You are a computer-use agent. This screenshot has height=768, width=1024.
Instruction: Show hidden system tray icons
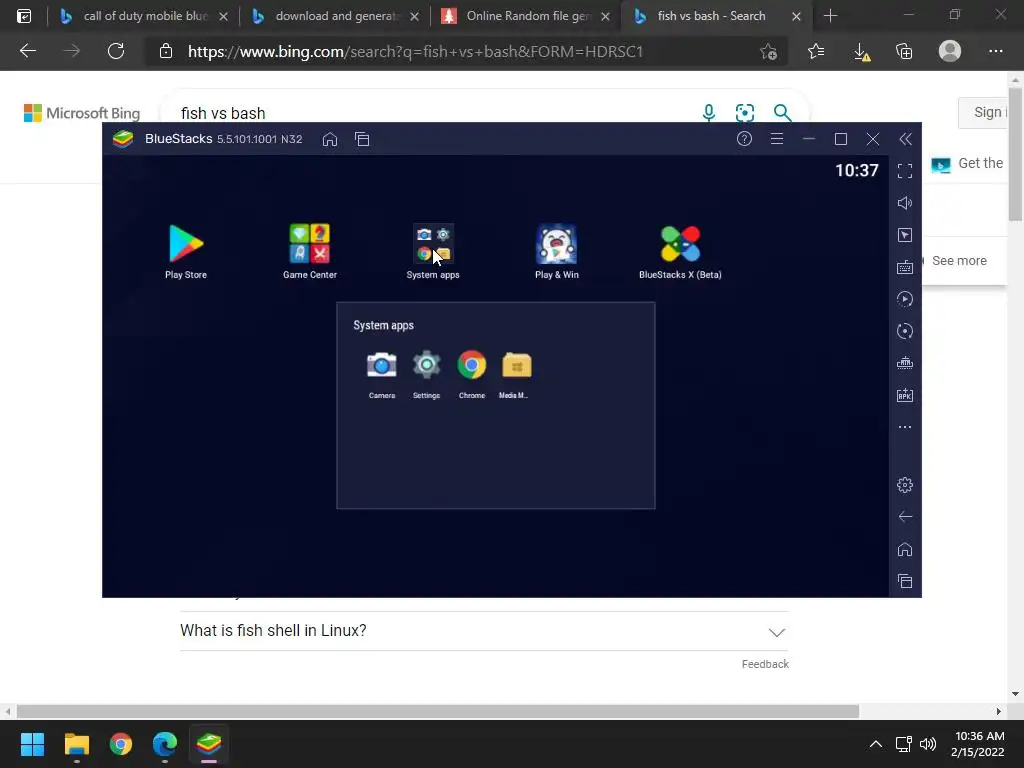click(876, 744)
